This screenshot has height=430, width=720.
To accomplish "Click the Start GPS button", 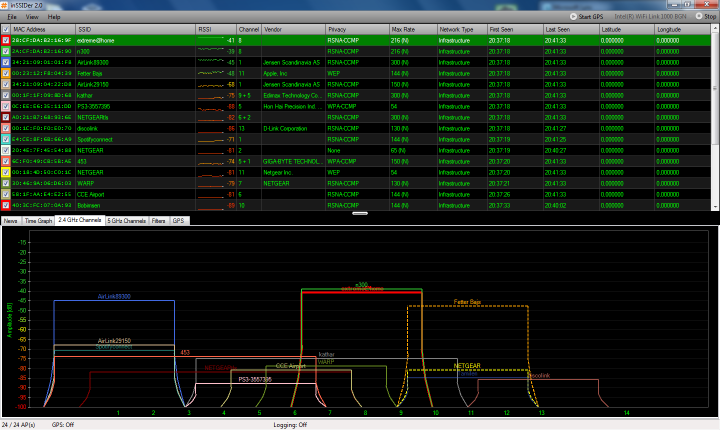I will [586, 17].
